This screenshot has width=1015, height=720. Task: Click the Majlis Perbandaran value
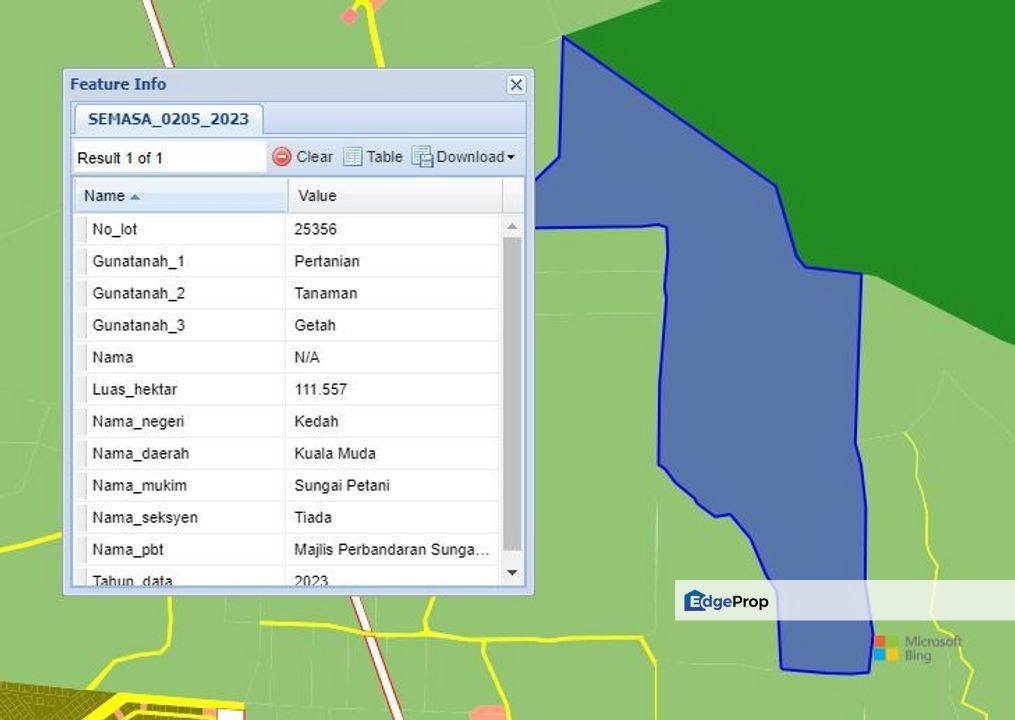click(x=392, y=550)
